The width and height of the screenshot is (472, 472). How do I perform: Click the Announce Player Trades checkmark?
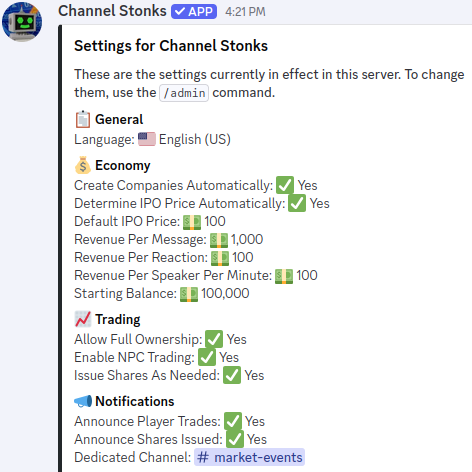233,421
